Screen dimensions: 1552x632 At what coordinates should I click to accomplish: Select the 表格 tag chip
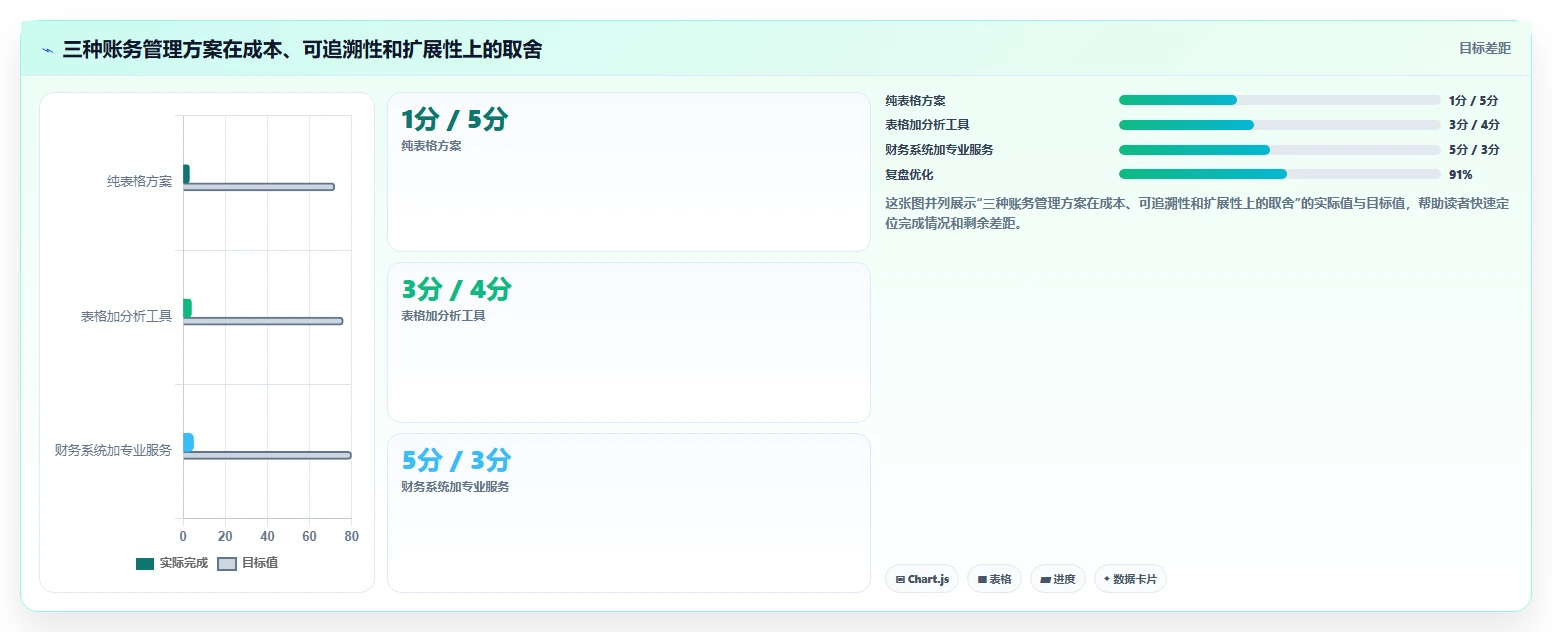click(x=994, y=579)
